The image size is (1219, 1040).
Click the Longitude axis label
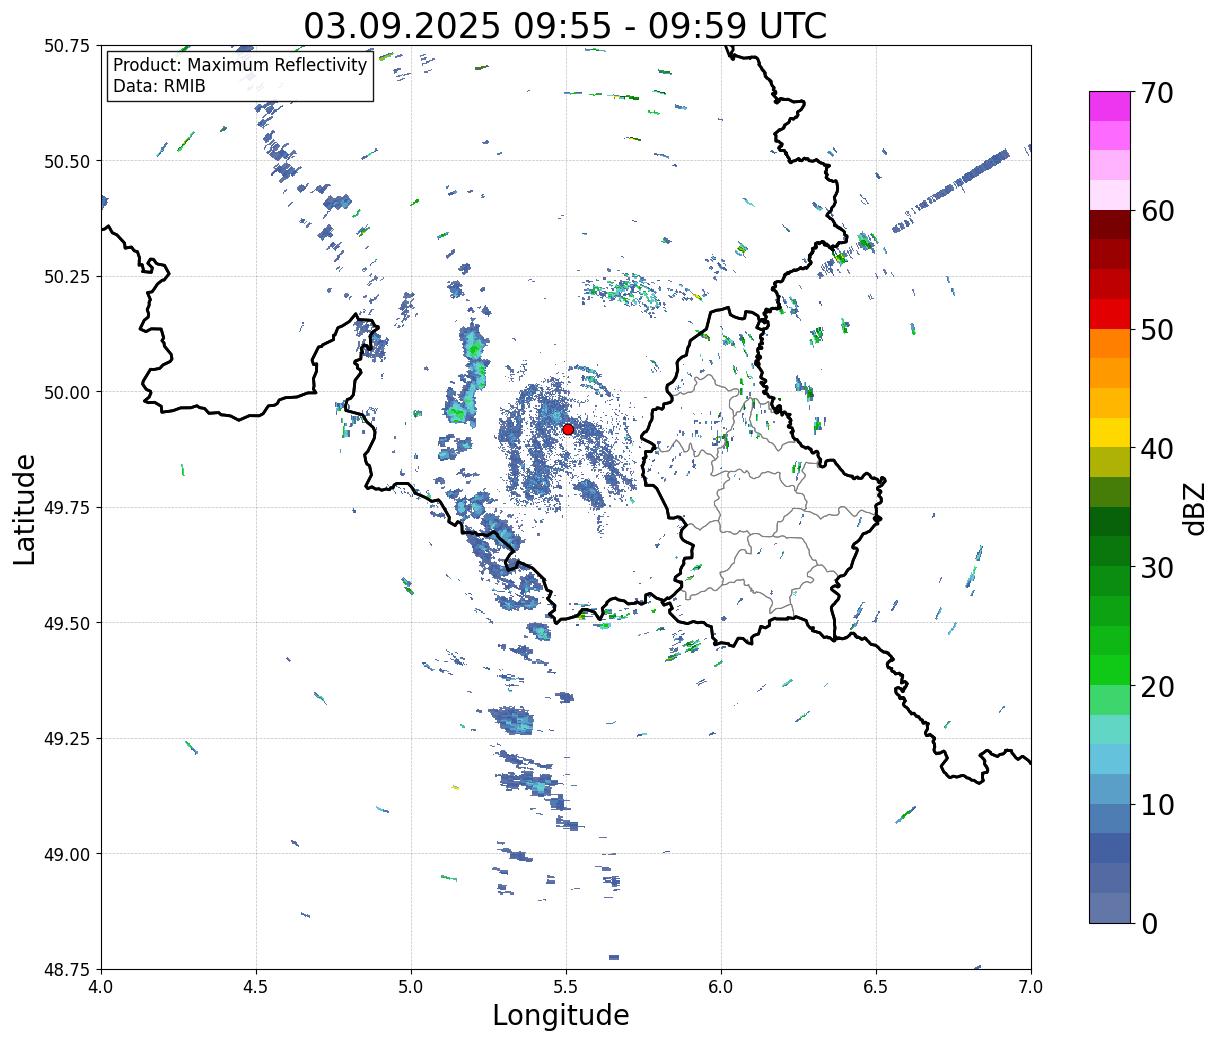(561, 1015)
